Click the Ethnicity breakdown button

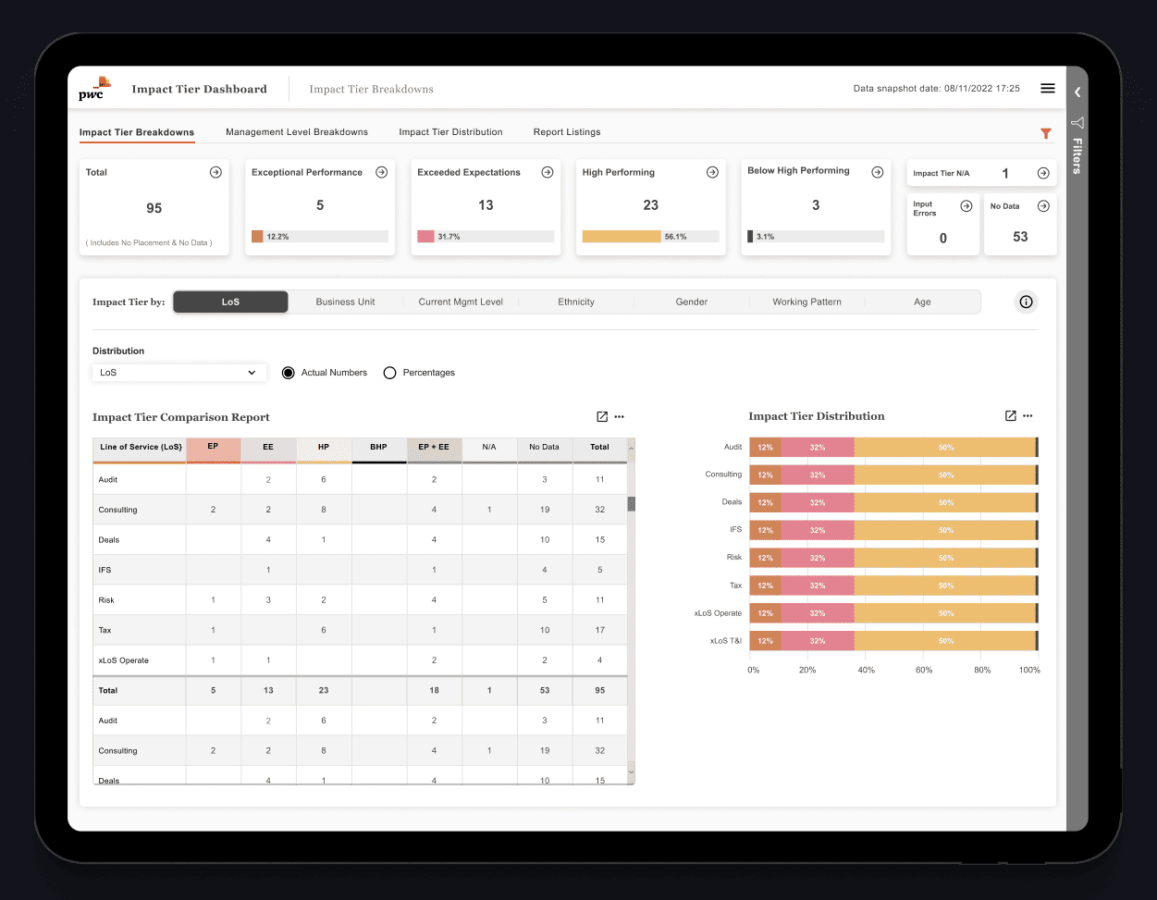coord(576,302)
